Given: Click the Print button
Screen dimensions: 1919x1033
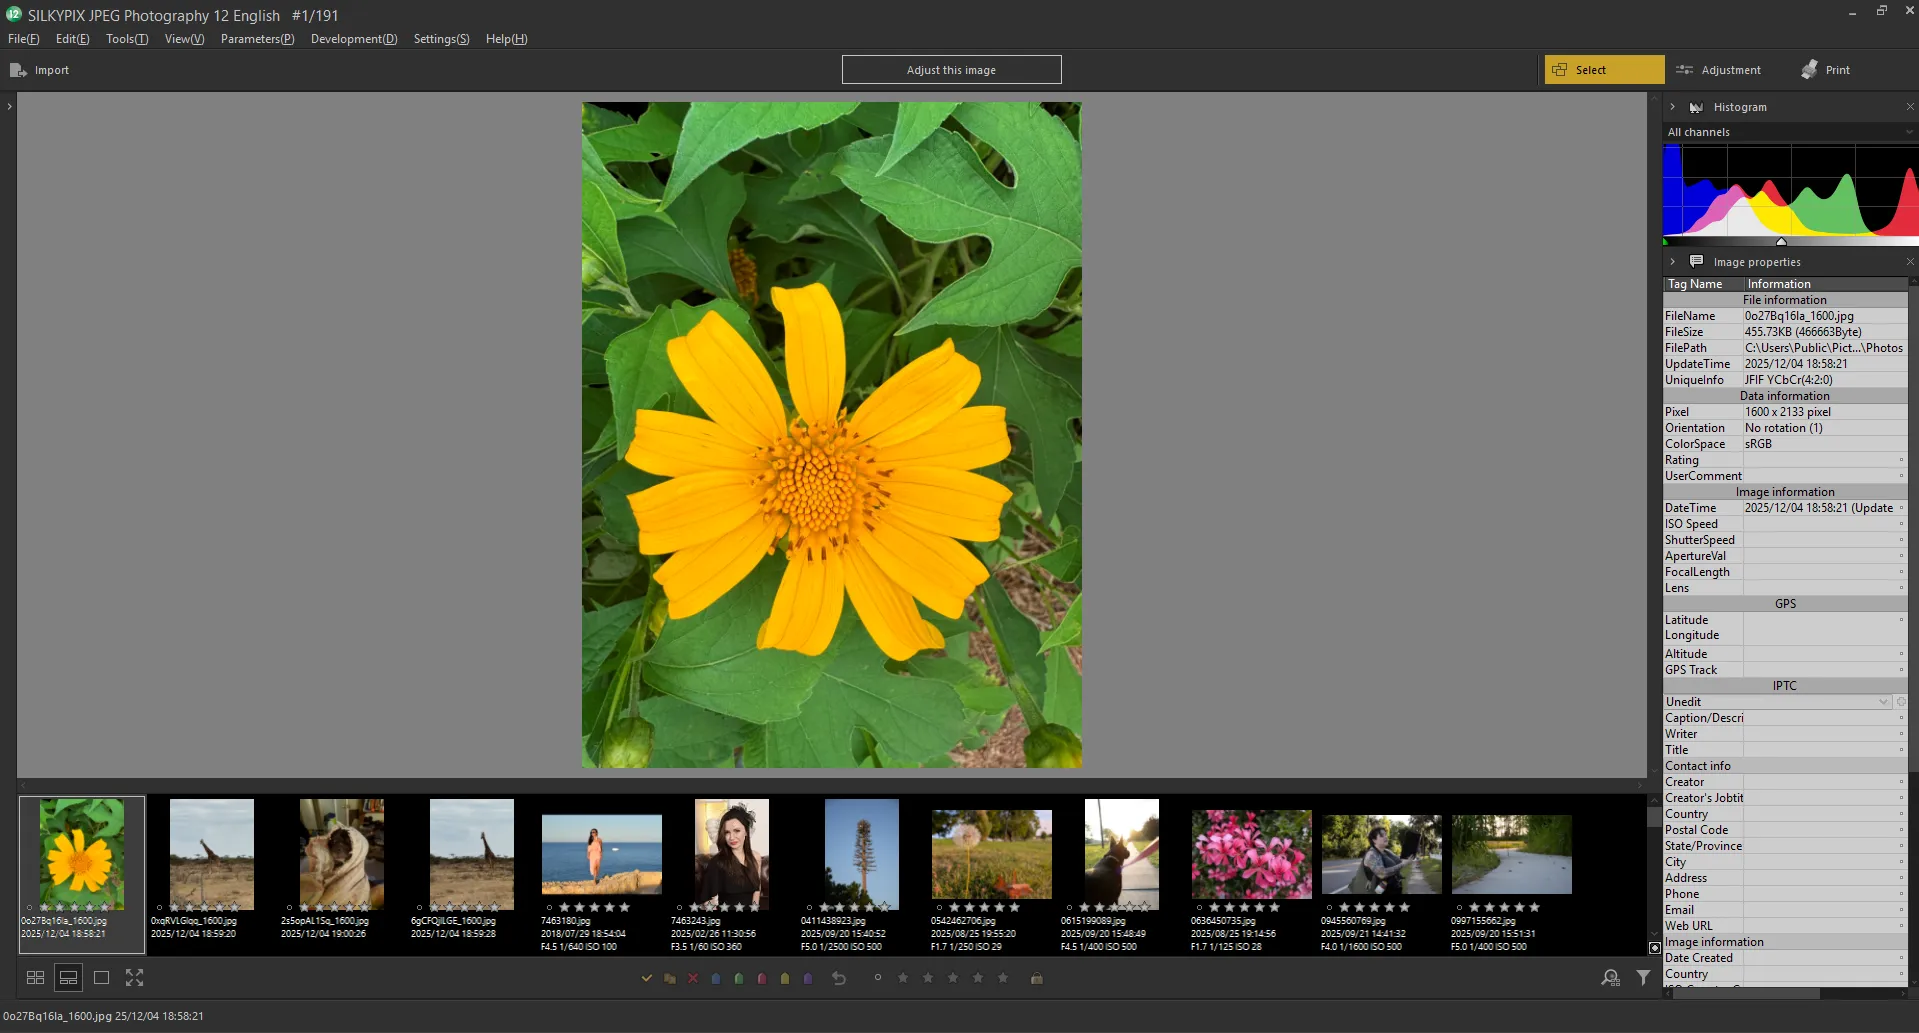Looking at the screenshot, I should (1824, 69).
